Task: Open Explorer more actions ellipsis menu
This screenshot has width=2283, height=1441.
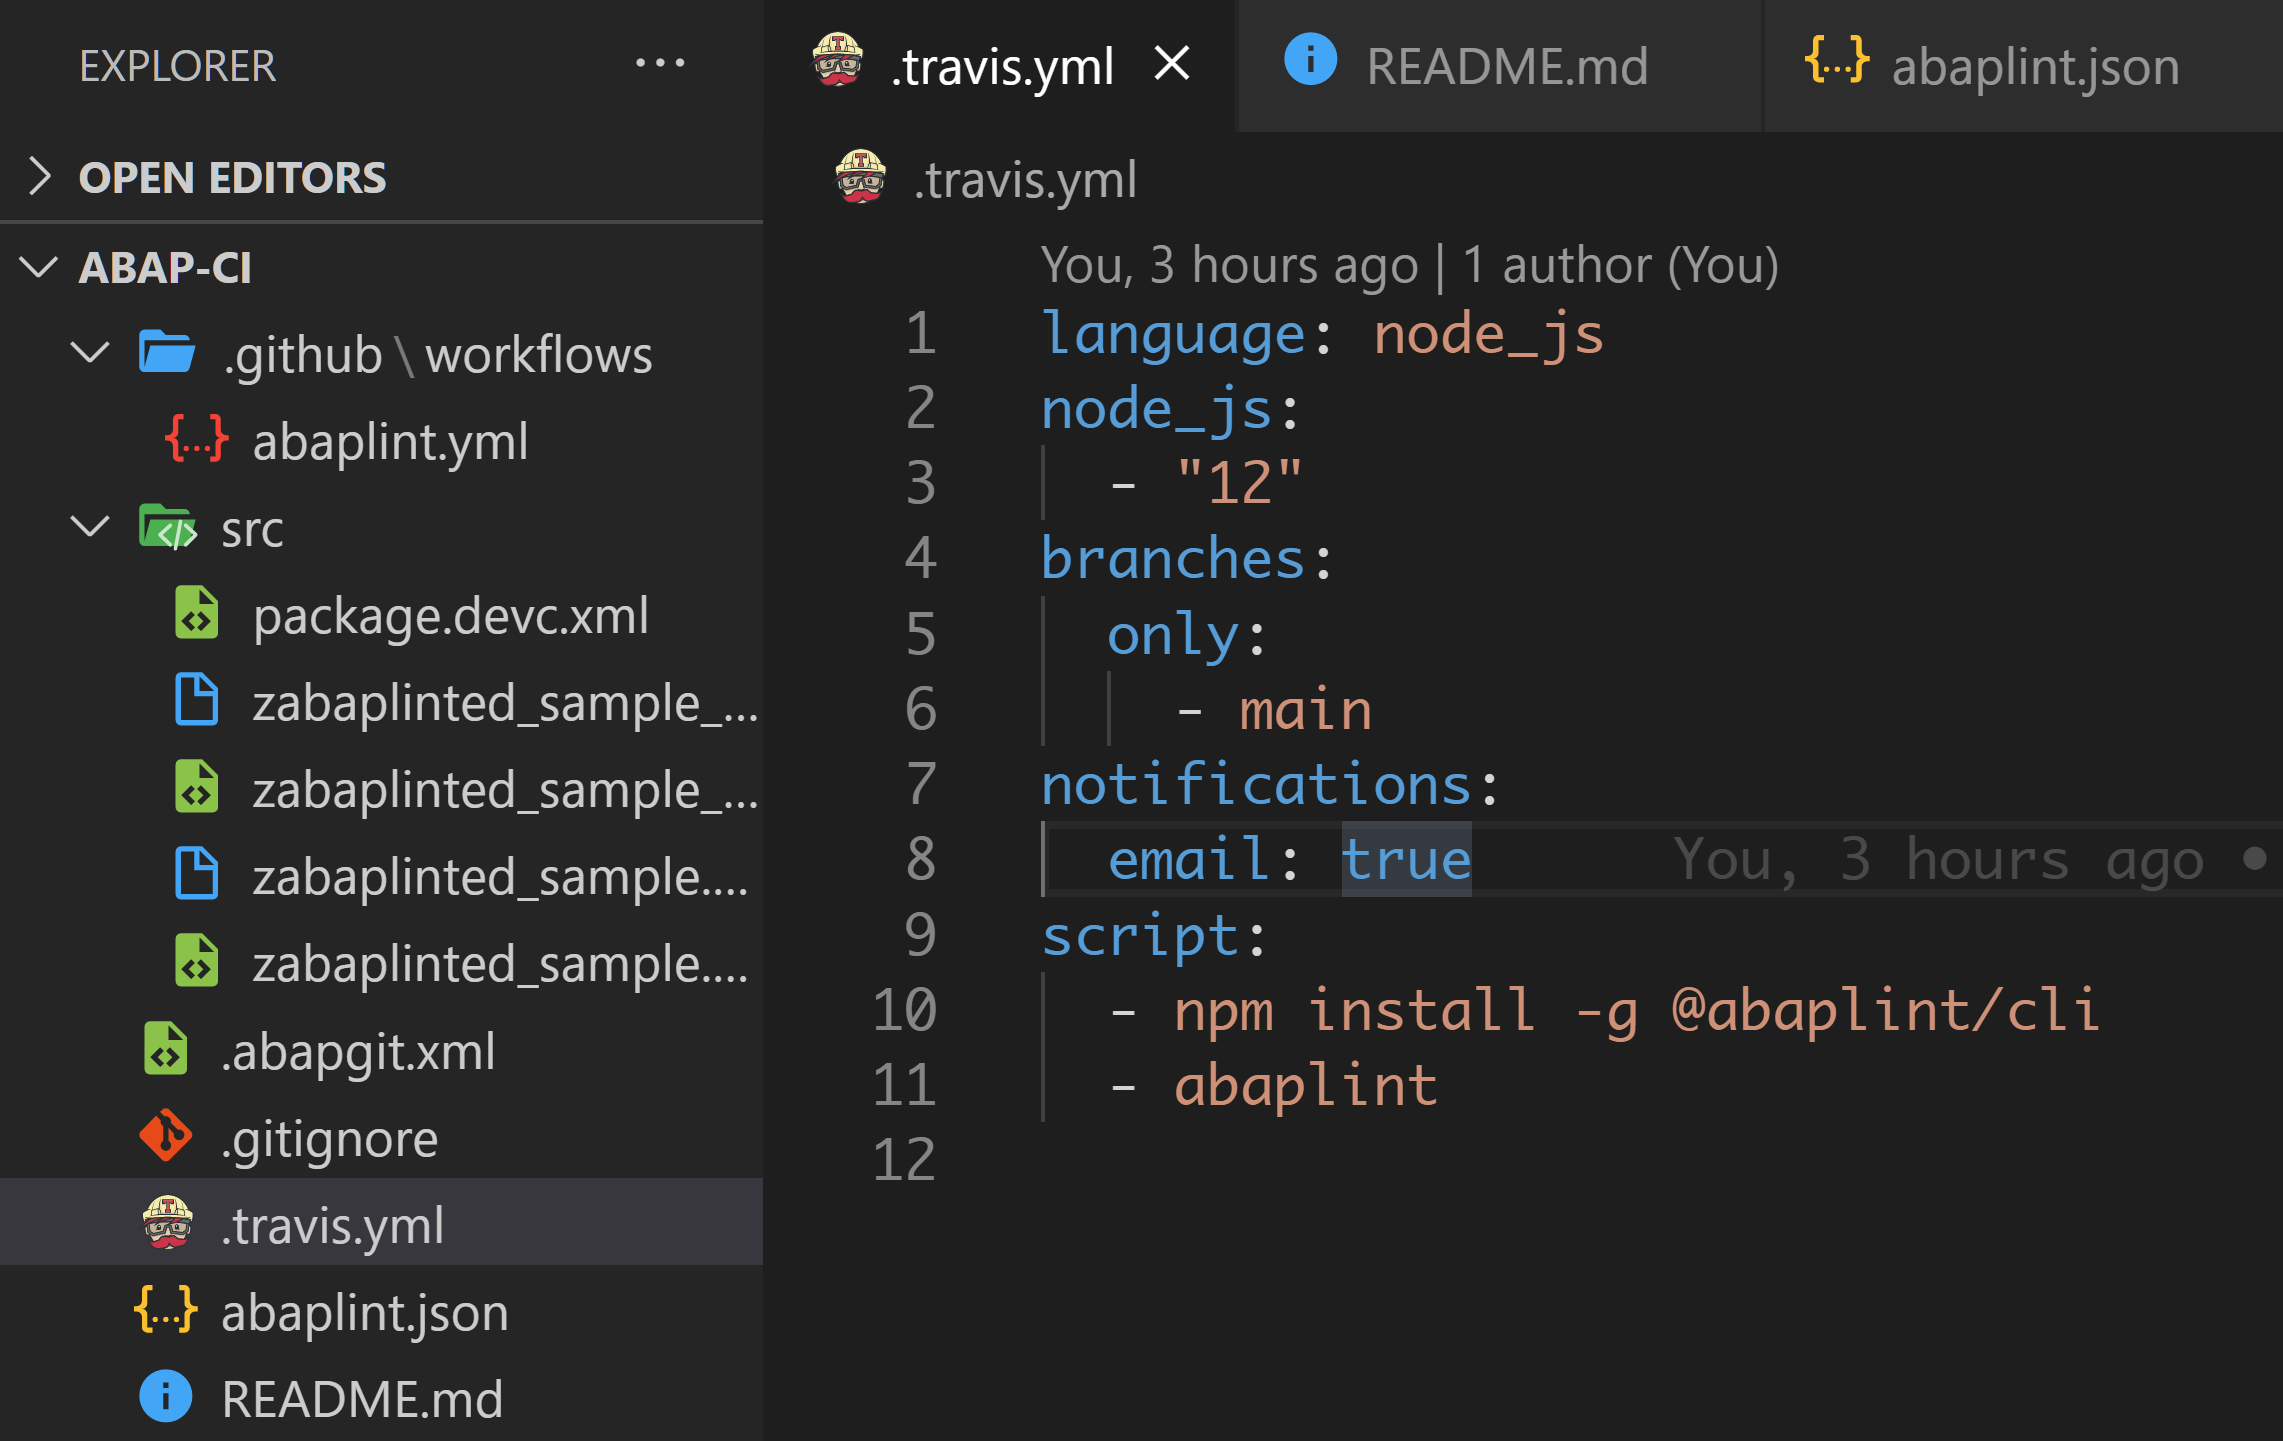Action: pyautogui.click(x=660, y=64)
